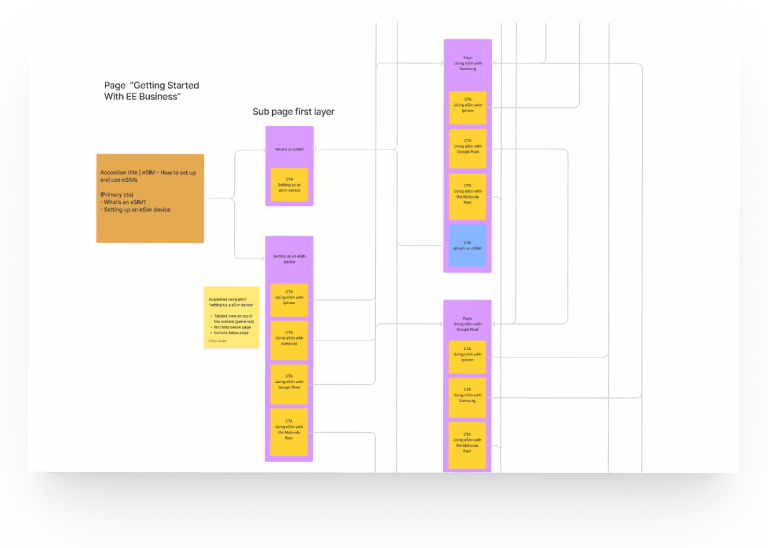Click the "Page Using eSIM with Google Pixel" header
The width and height of the screenshot is (768, 548).
tap(467, 322)
